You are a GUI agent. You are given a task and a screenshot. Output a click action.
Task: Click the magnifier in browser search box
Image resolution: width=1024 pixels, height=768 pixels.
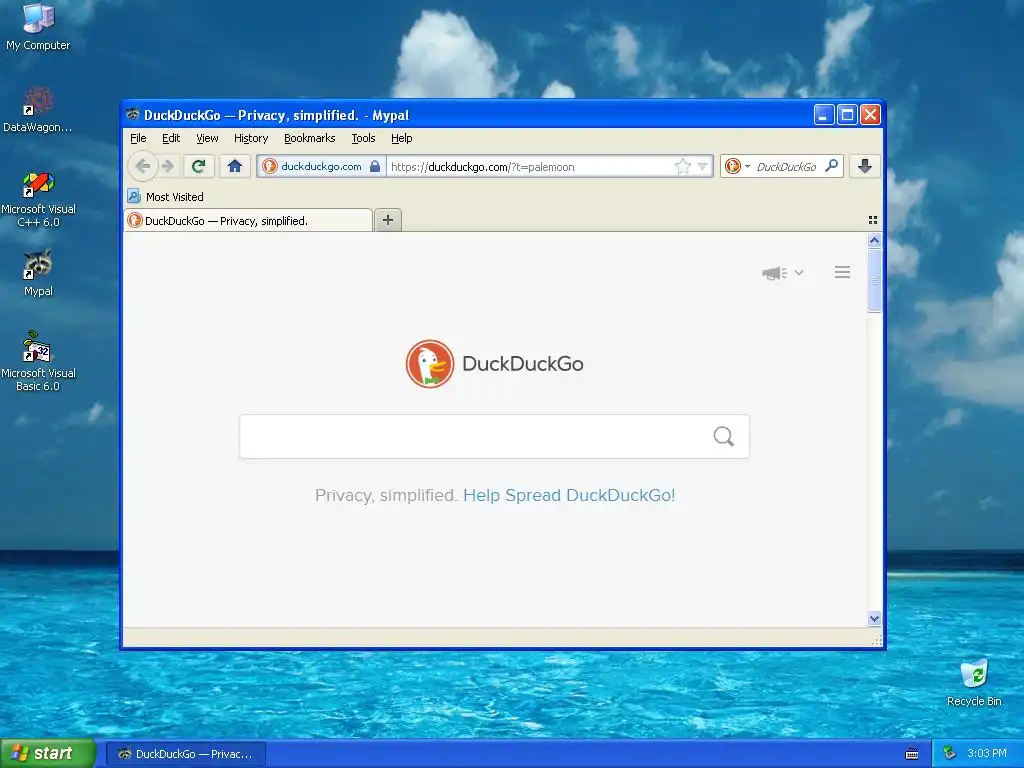tap(831, 166)
